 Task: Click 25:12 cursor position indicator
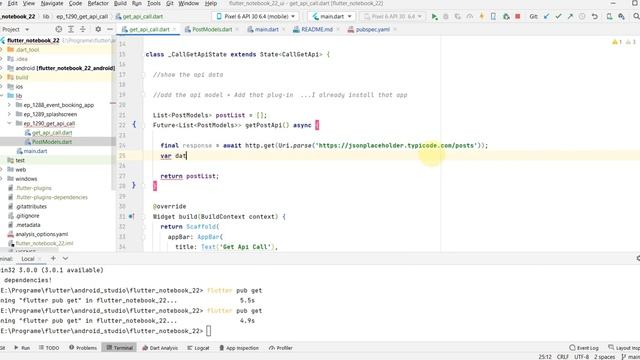pyautogui.click(x=545, y=357)
